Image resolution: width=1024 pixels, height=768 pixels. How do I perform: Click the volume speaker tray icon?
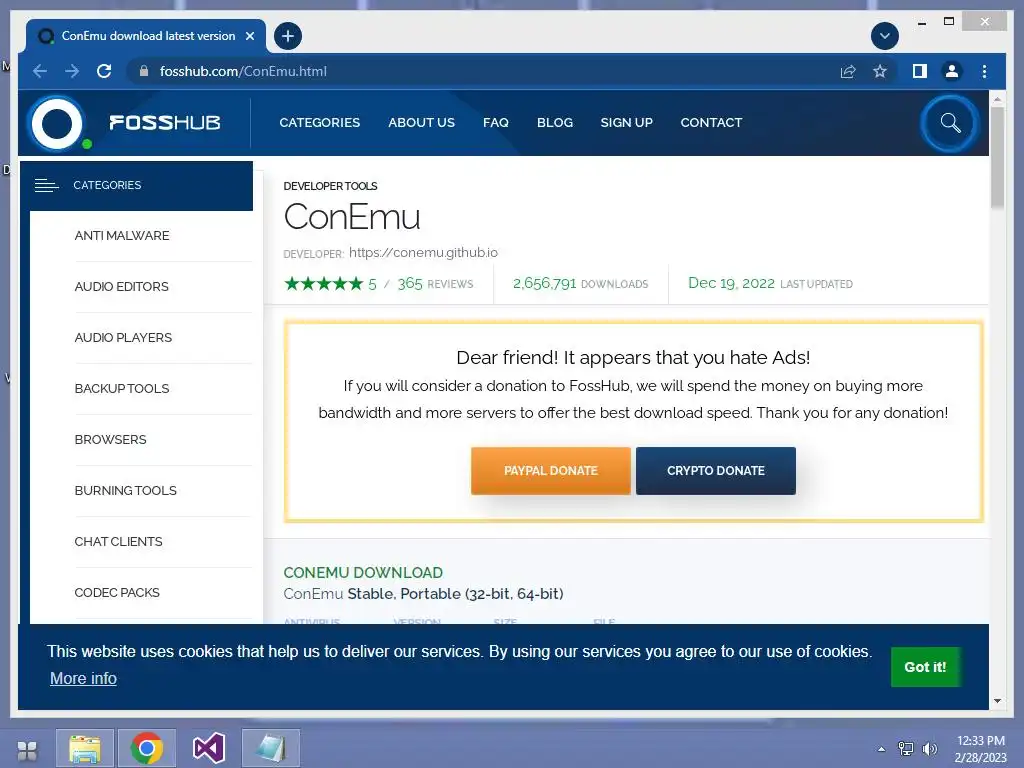pyautogui.click(x=929, y=749)
